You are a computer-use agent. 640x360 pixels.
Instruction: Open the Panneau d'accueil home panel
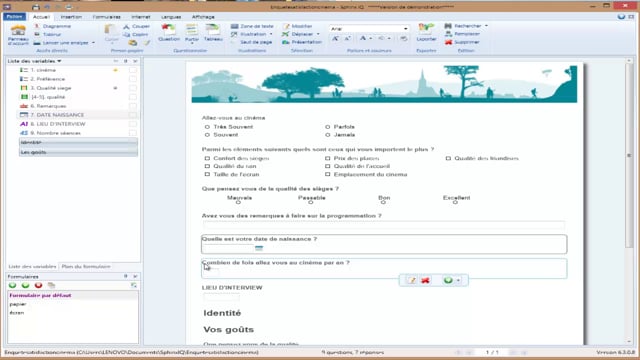[18, 35]
